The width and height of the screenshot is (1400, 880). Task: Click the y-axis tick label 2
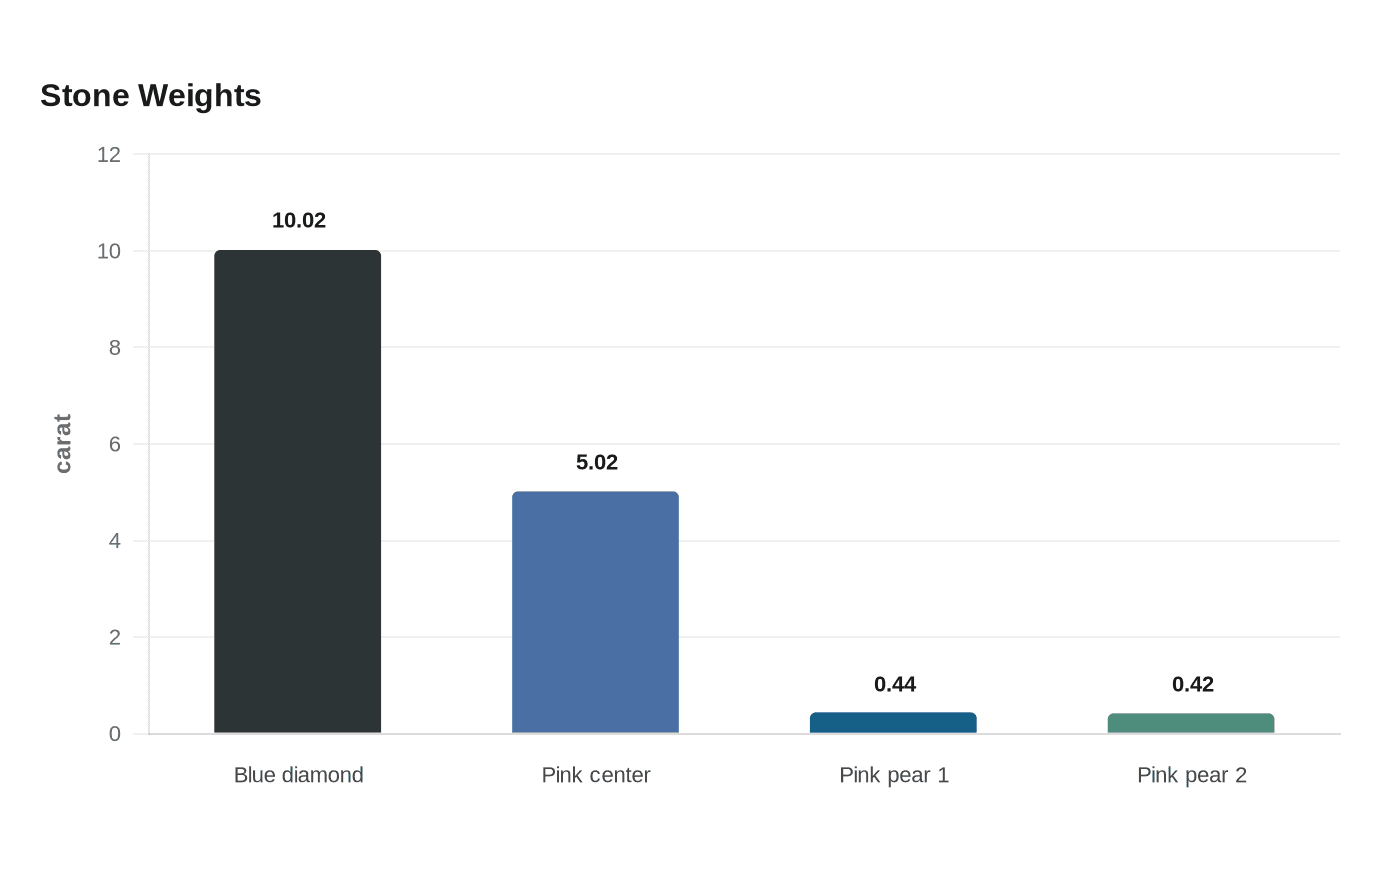(115, 637)
